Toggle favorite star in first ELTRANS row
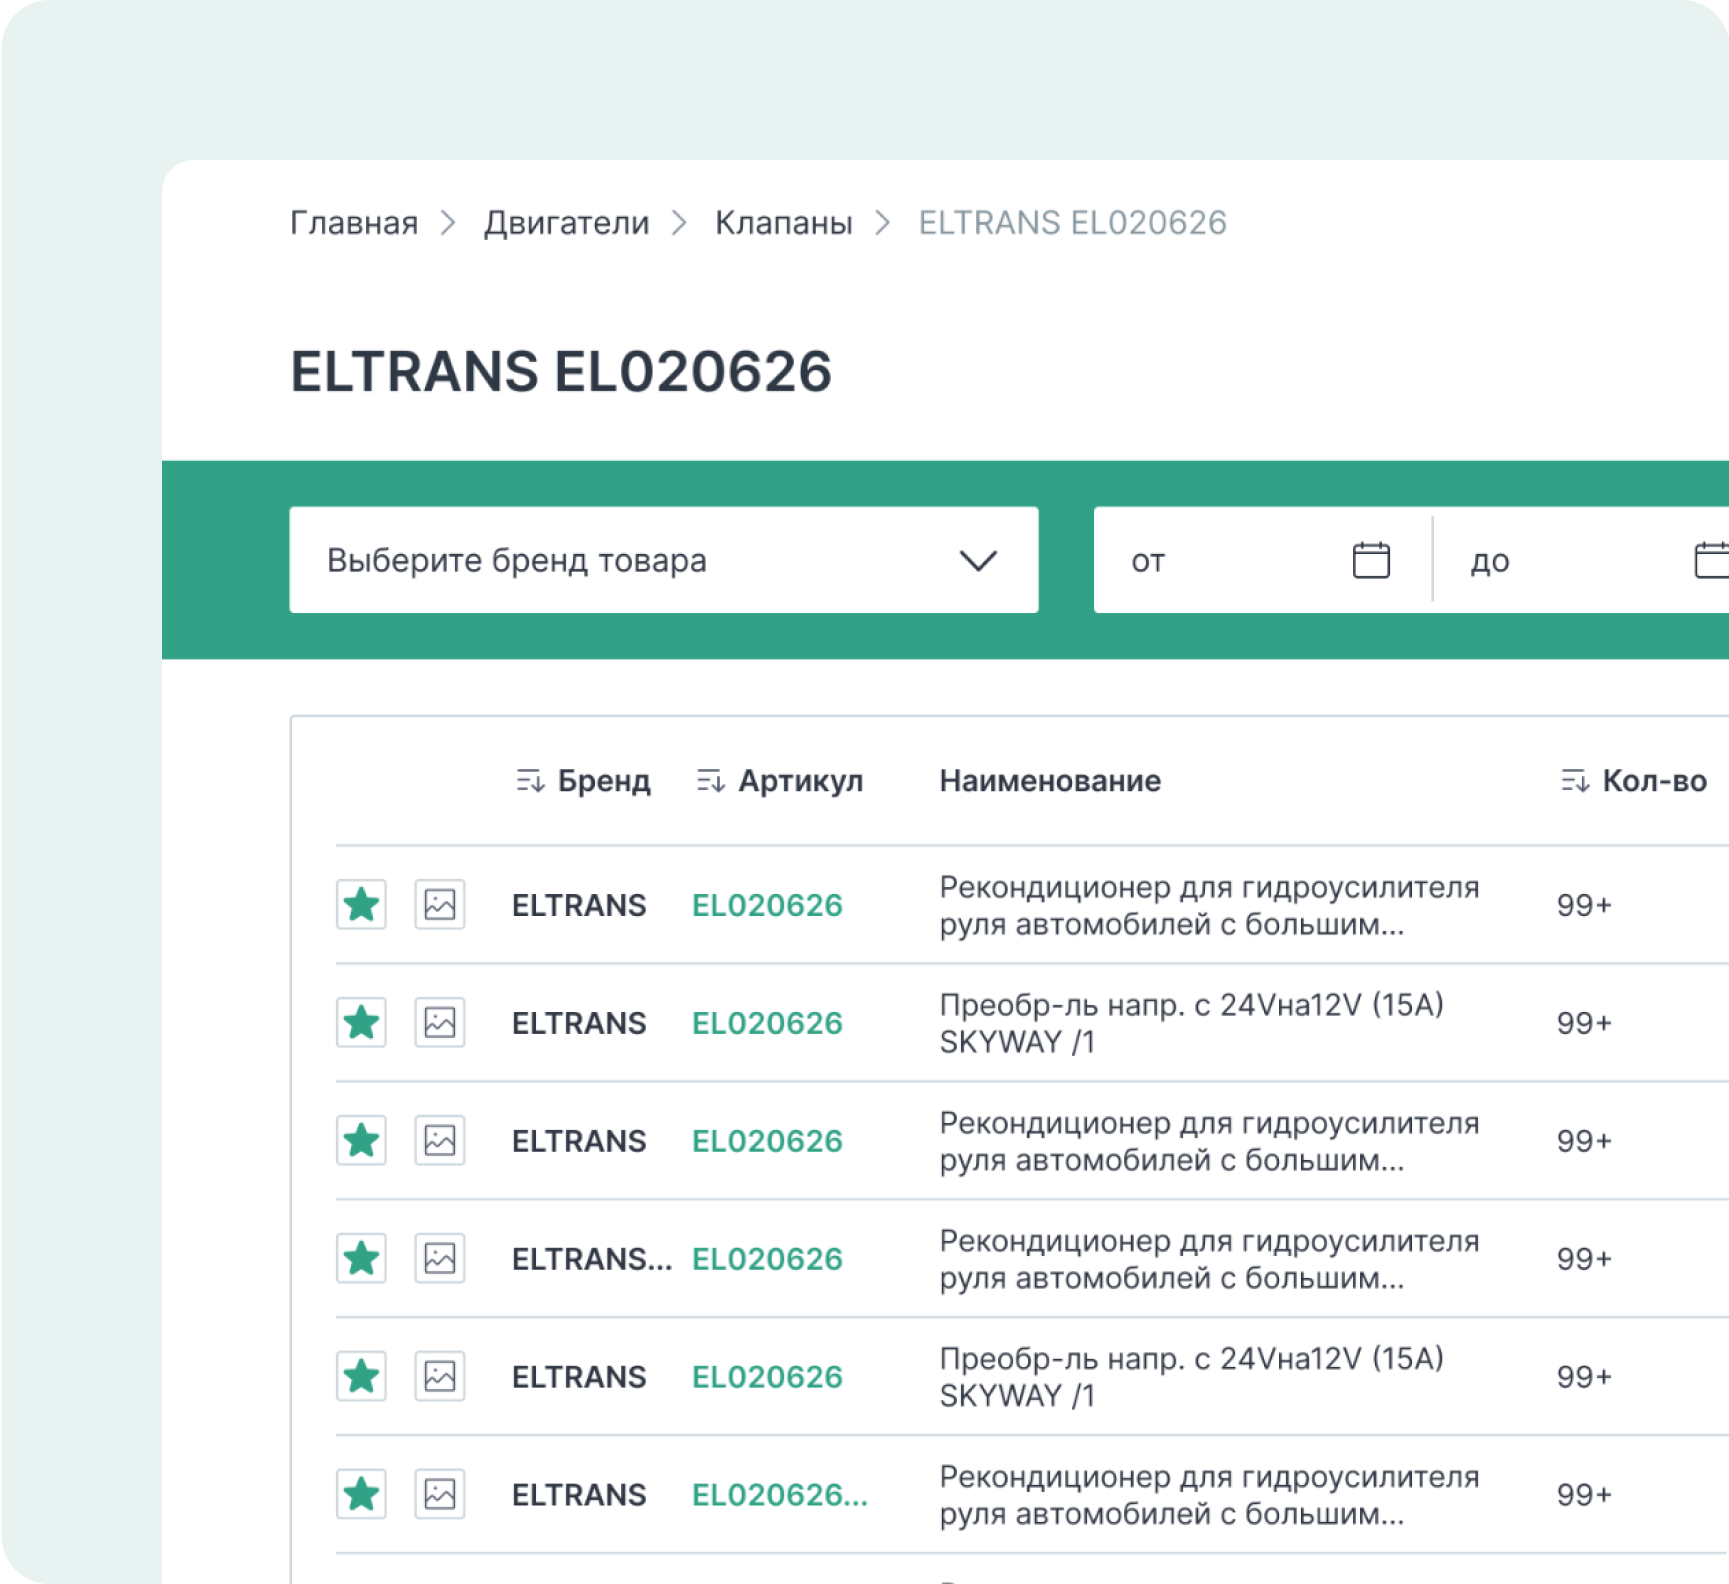The height and width of the screenshot is (1584, 1729). tap(361, 905)
